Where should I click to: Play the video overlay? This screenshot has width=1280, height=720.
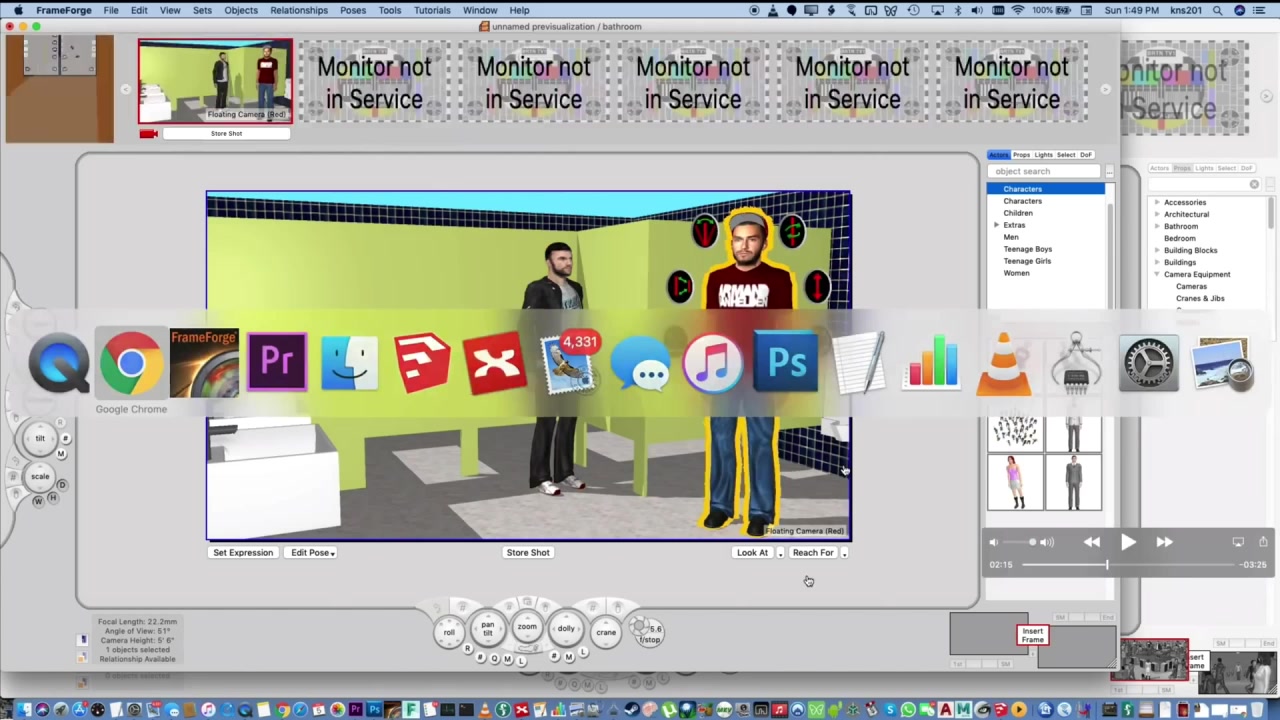pyautogui.click(x=1128, y=542)
